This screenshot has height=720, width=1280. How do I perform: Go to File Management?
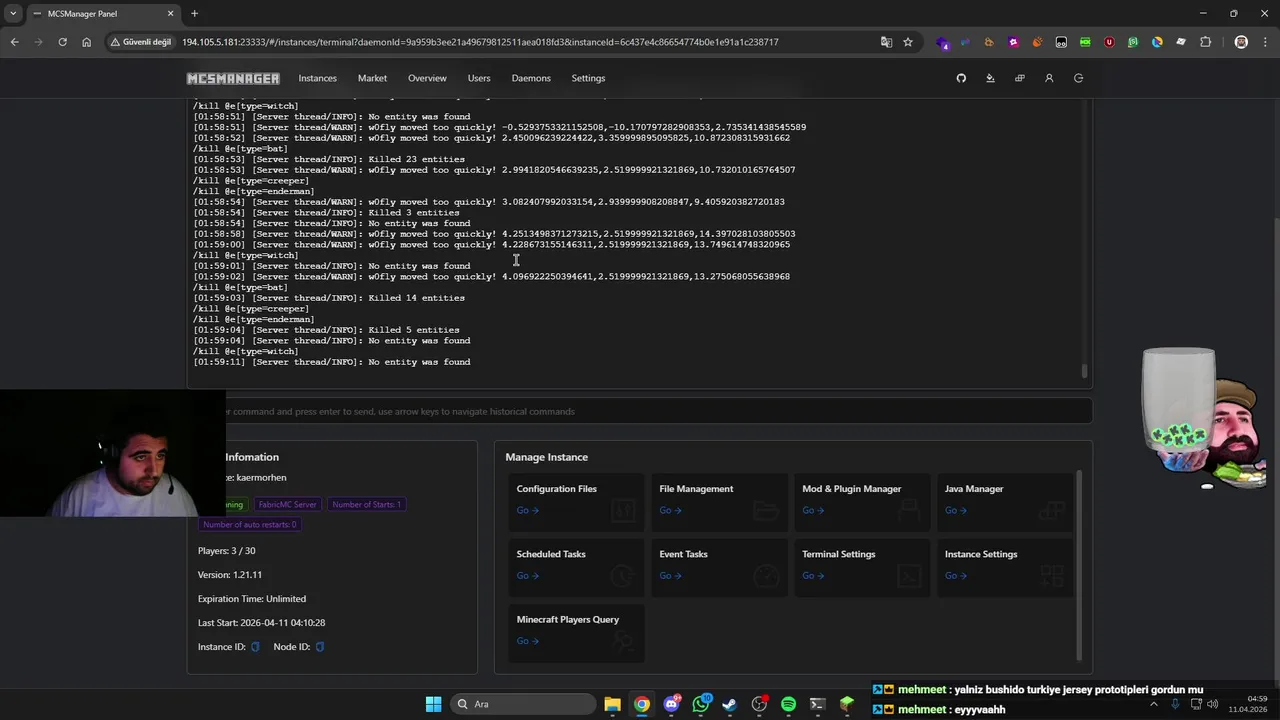pos(670,510)
